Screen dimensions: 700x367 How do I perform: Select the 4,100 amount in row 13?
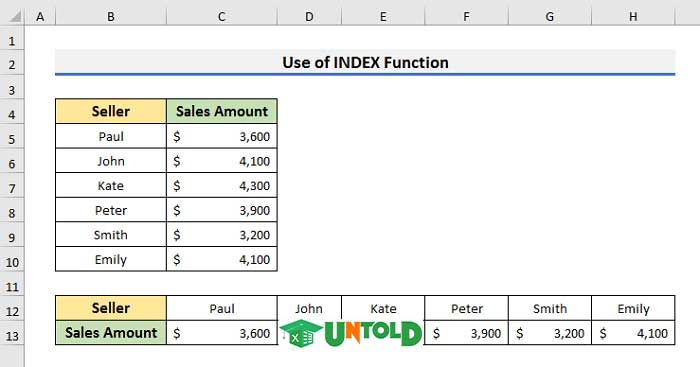pyautogui.click(x=633, y=333)
